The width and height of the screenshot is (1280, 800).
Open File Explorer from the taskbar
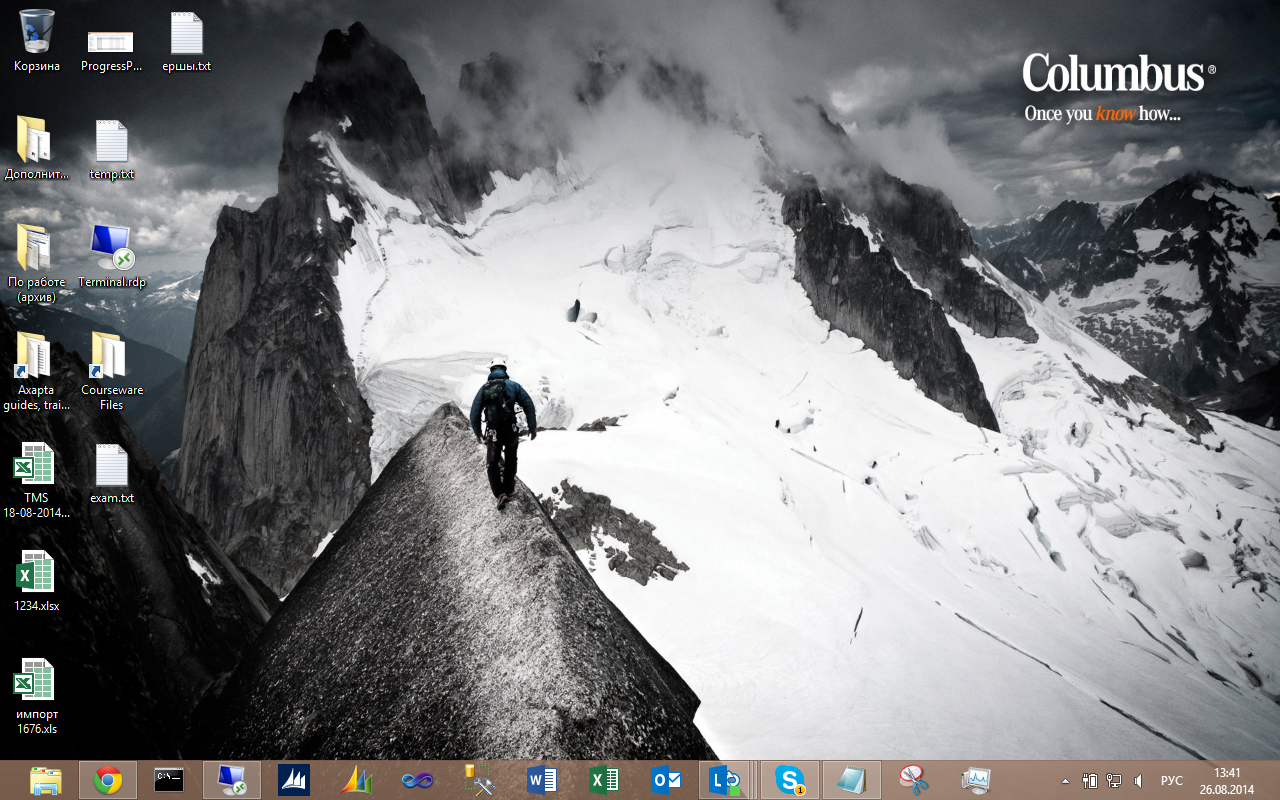pos(46,780)
